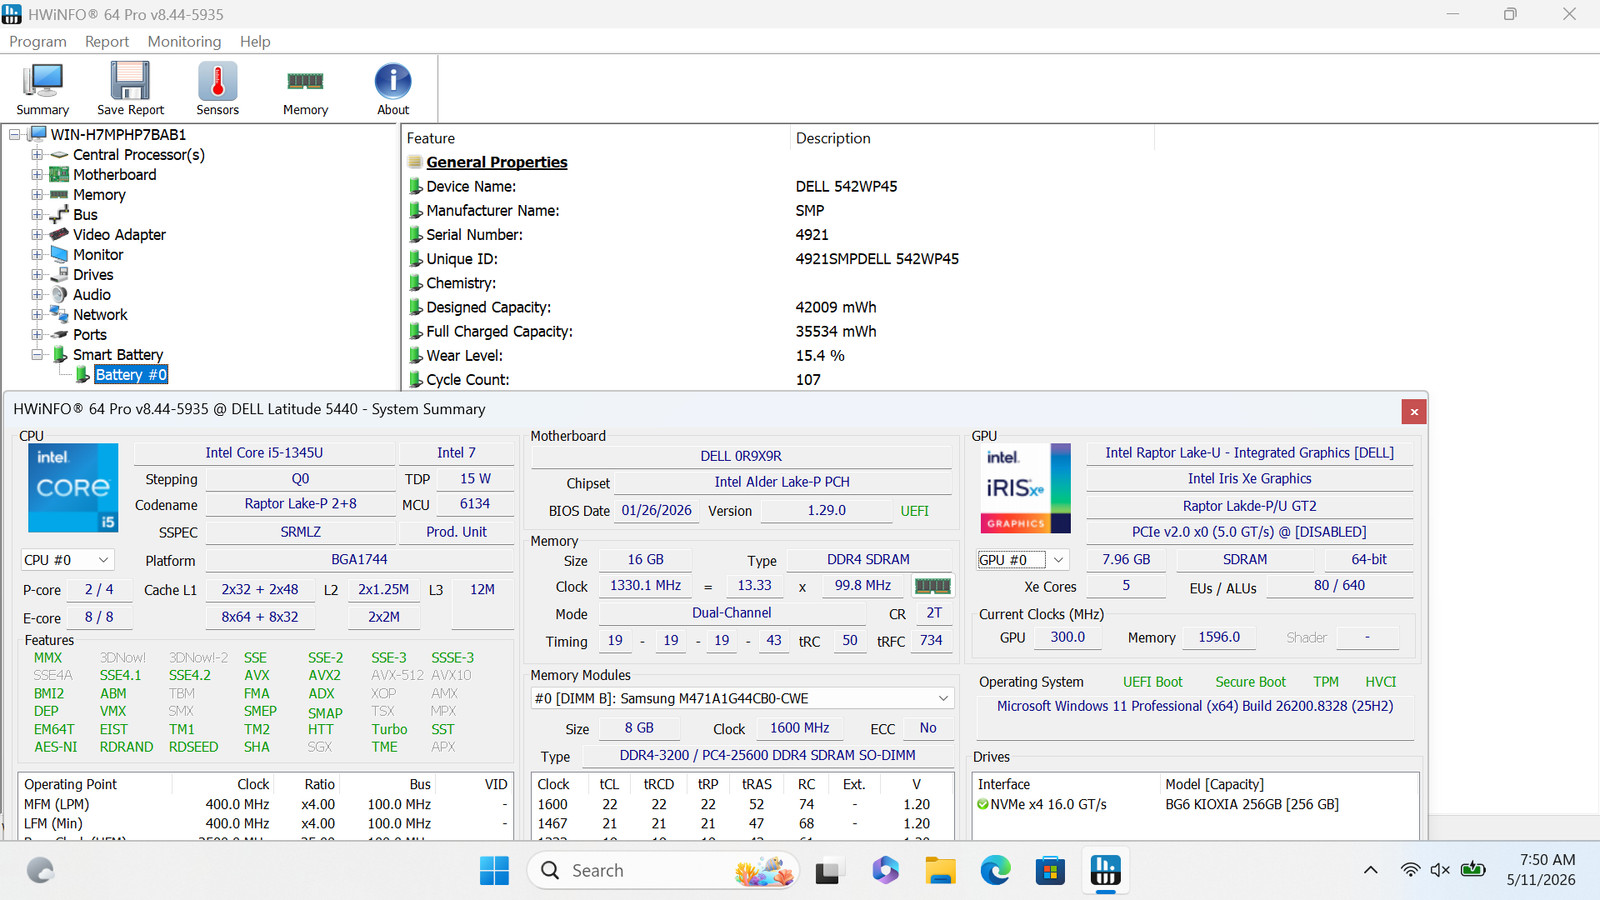This screenshot has width=1600, height=900.
Task: Expand the Bus tree node
Action: click(37, 215)
